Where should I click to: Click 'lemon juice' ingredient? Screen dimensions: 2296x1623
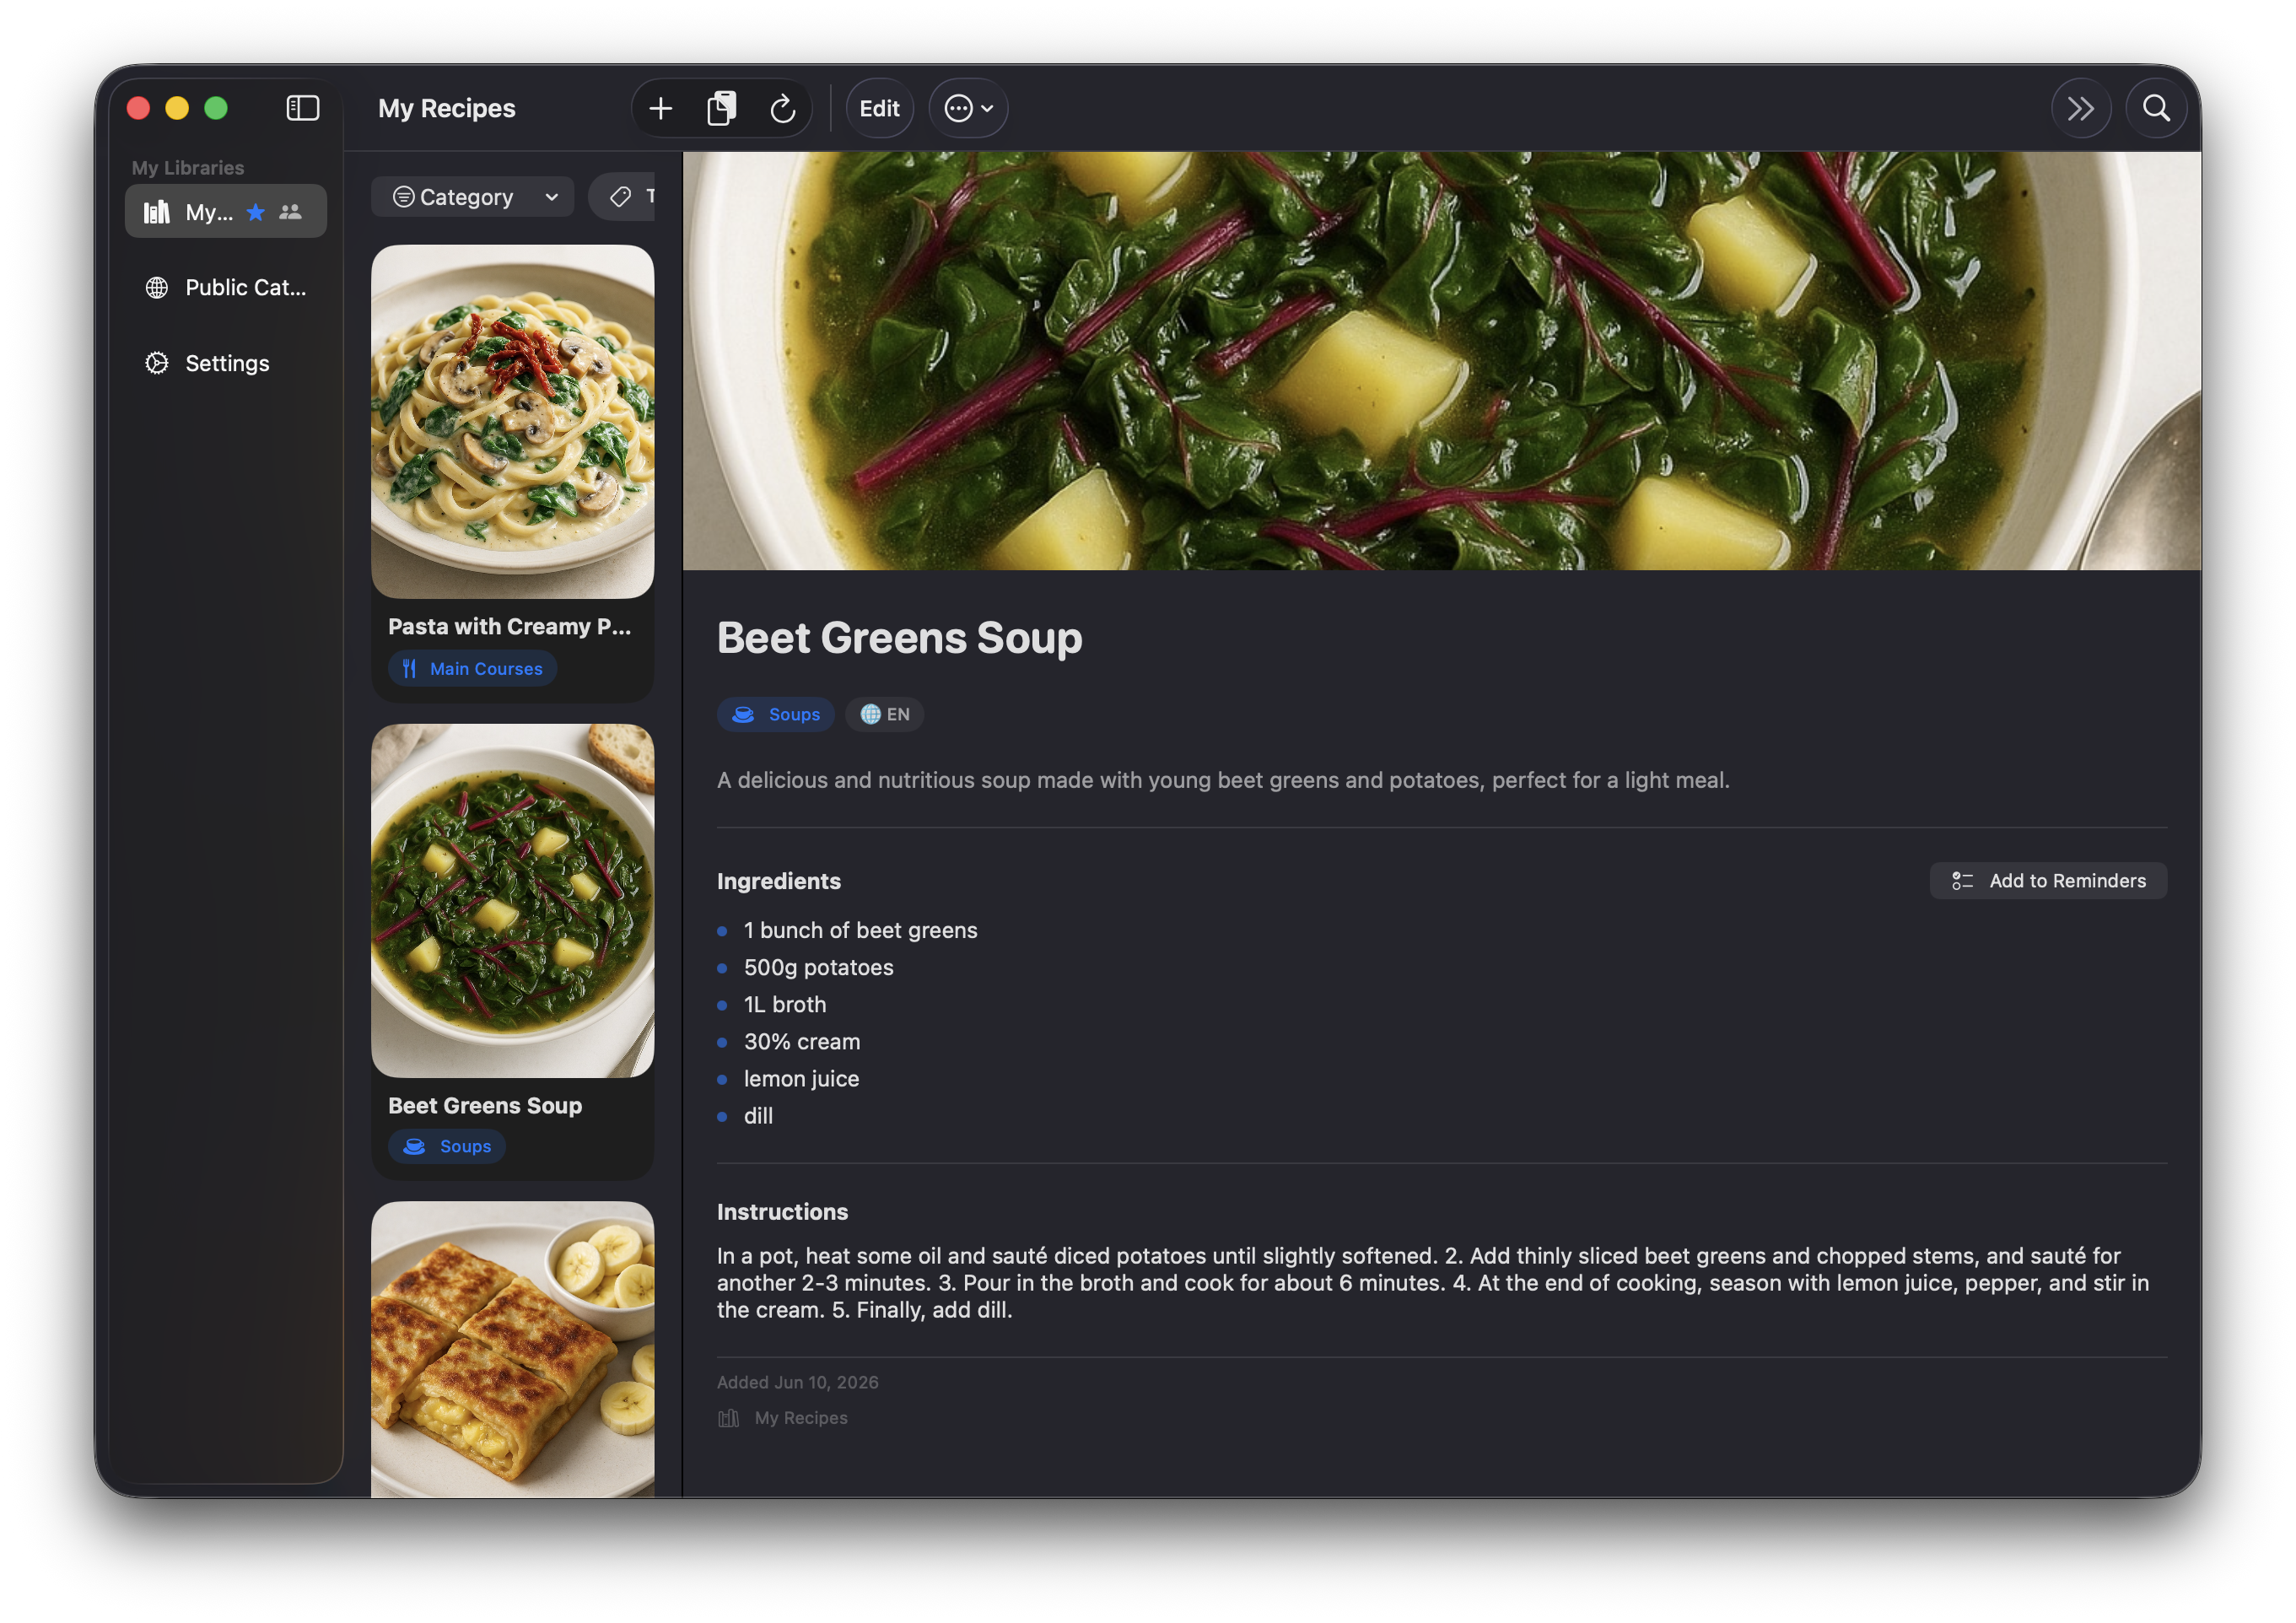coord(801,1078)
